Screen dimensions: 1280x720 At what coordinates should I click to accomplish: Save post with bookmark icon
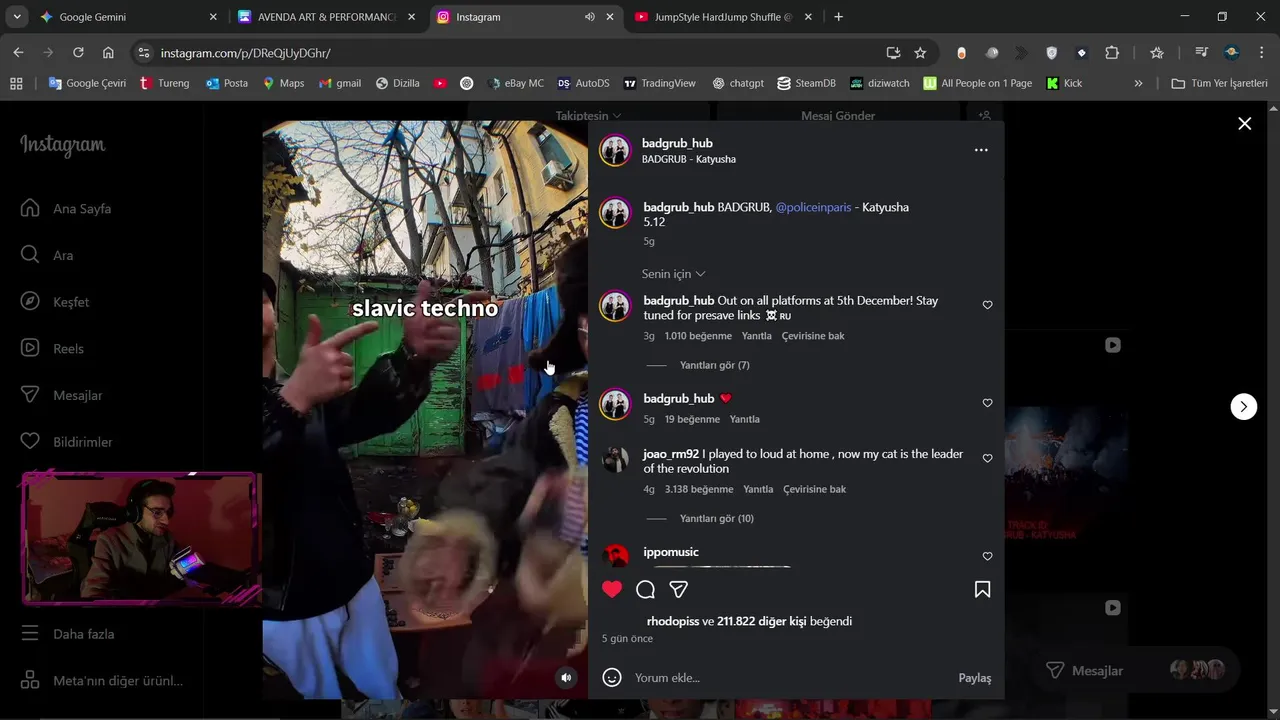tap(982, 589)
